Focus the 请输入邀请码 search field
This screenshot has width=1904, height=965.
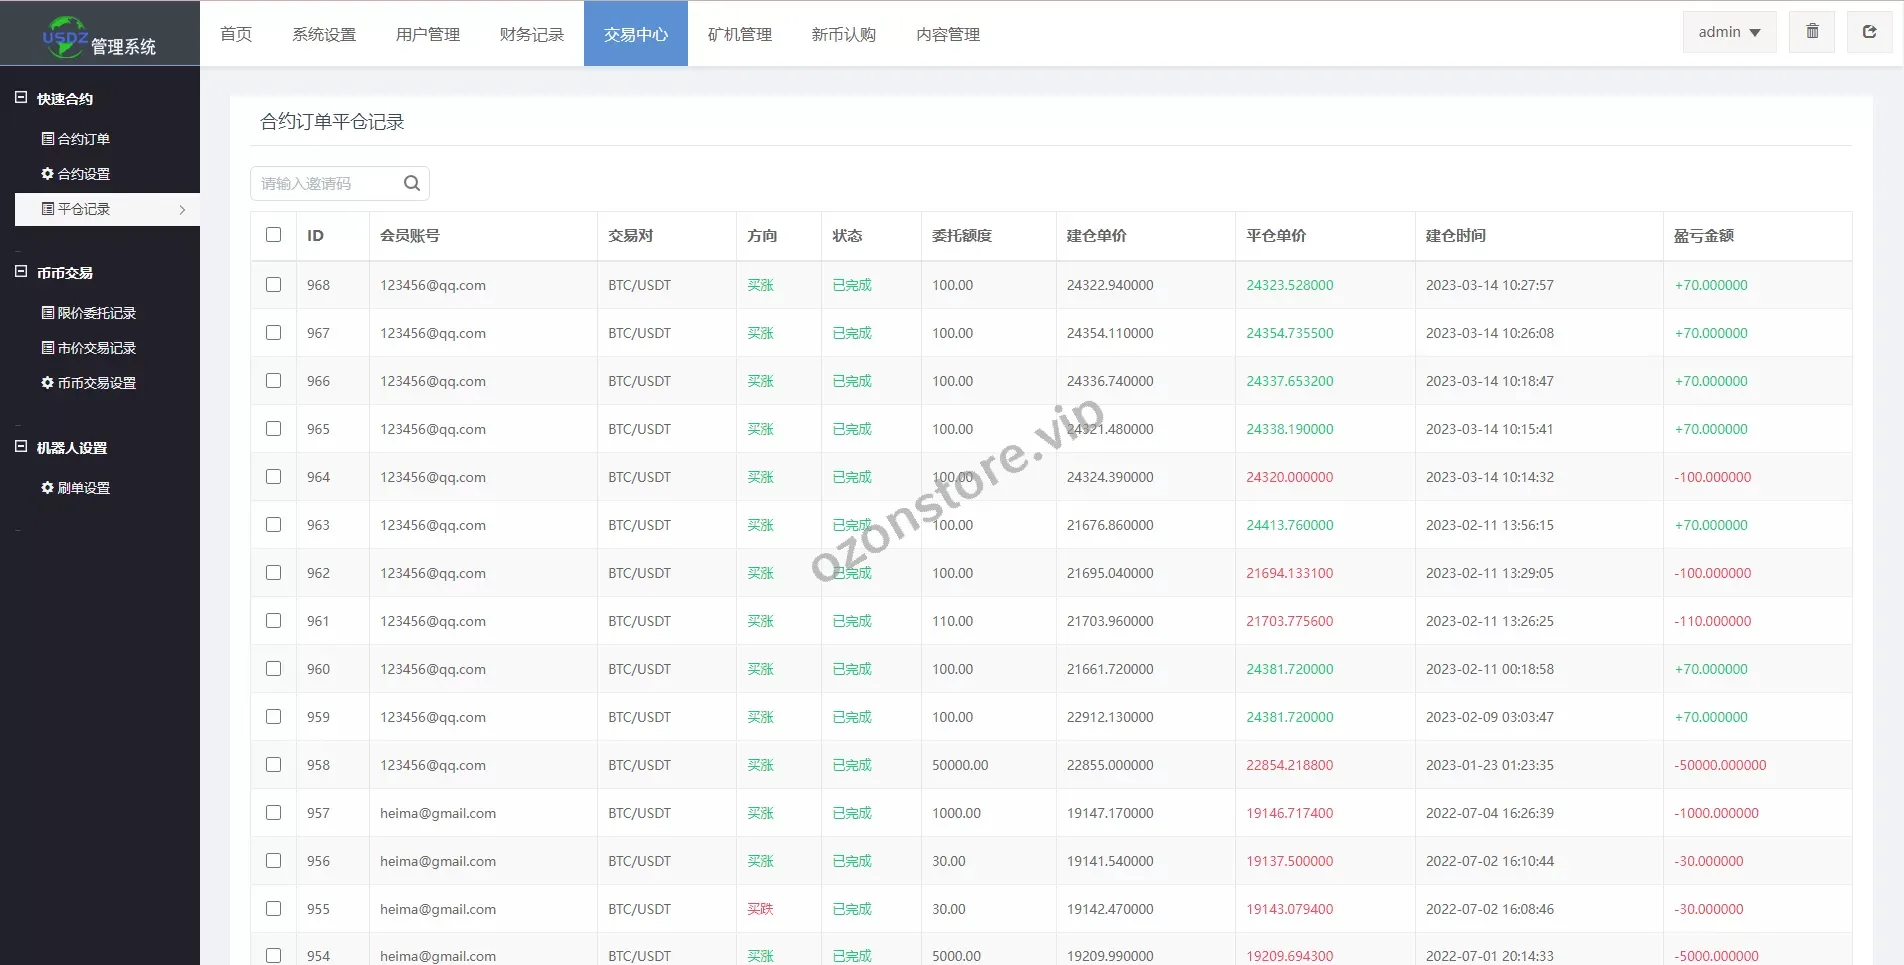click(x=325, y=184)
